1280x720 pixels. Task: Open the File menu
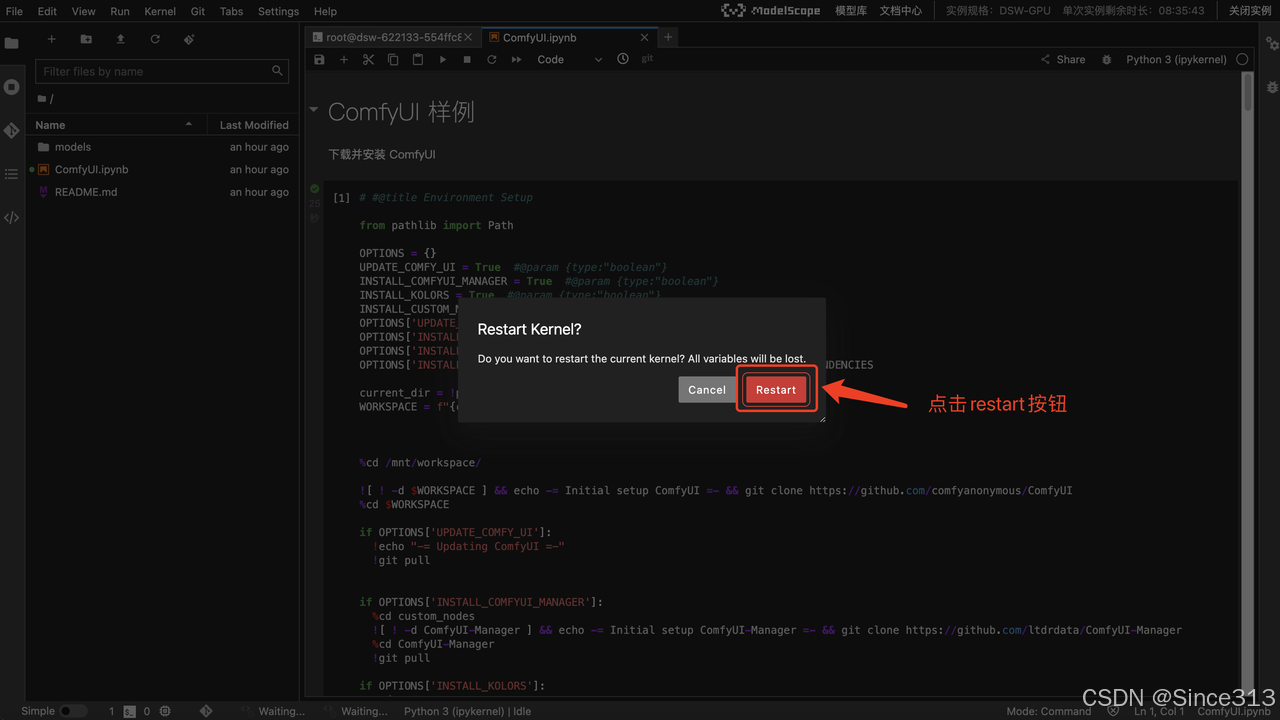(14, 11)
